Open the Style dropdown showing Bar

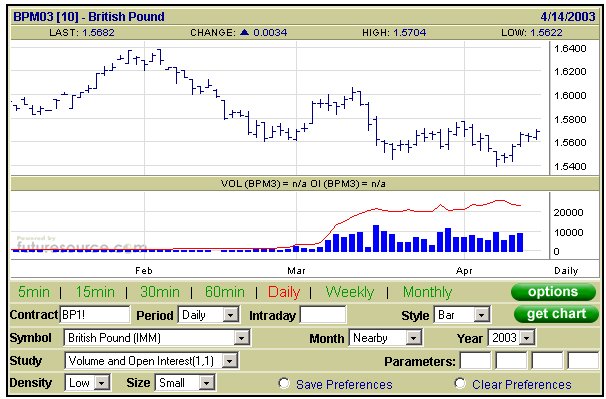tap(462, 315)
